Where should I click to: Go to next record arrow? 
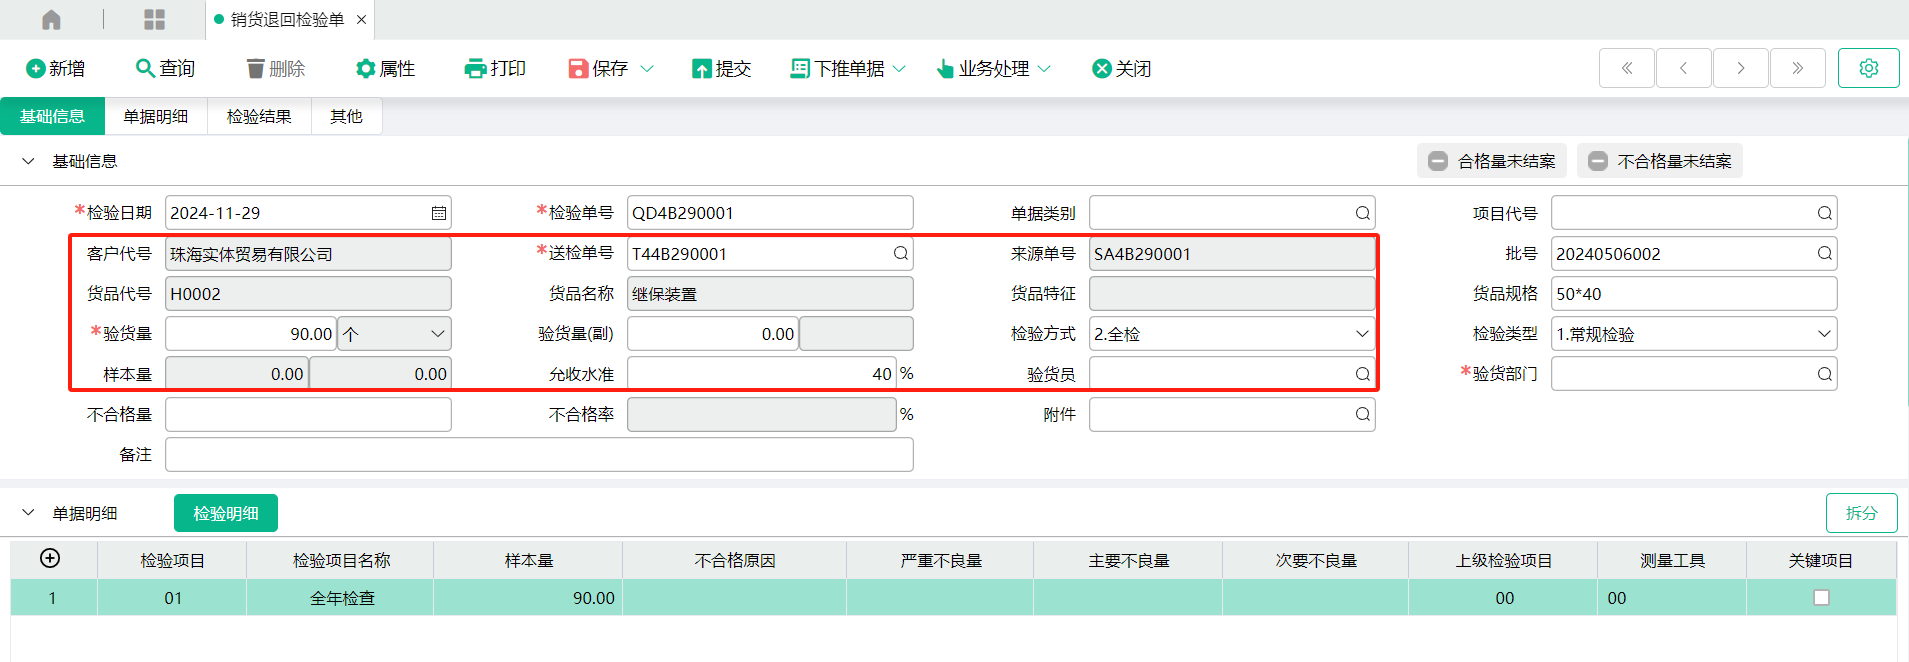point(1741,68)
